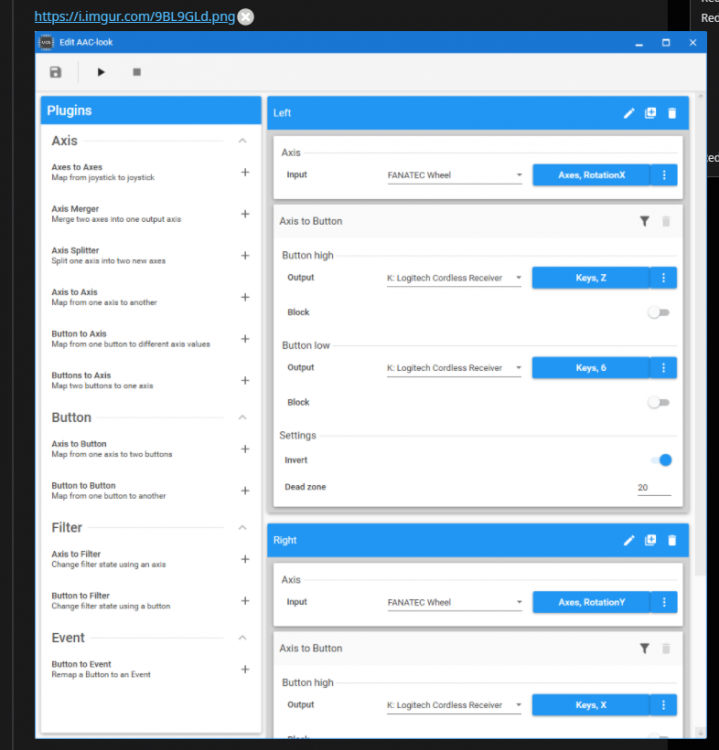
Task: Toggle Block switch under Button low
Action: pyautogui.click(x=657, y=403)
